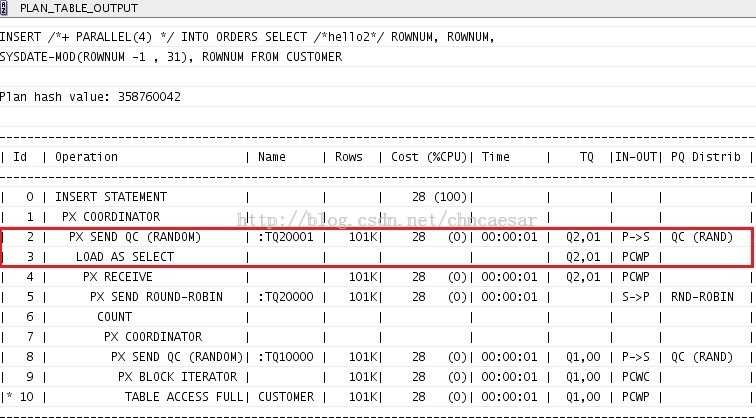
Task: Select 'PX SEND QC (RANDOM)' in row Id 2
Action: (135, 237)
